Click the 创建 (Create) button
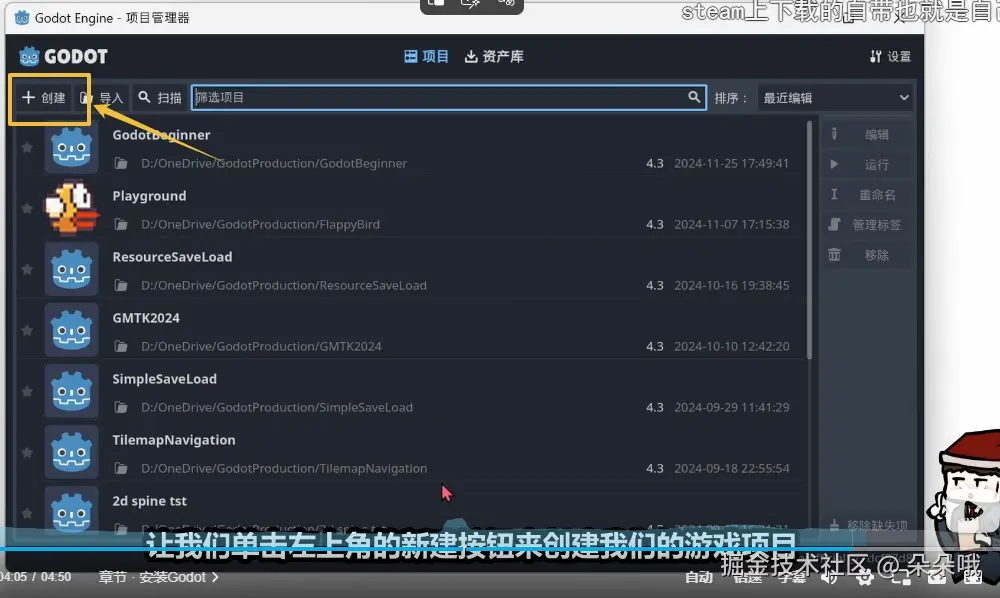The image size is (1000, 598). pos(43,98)
